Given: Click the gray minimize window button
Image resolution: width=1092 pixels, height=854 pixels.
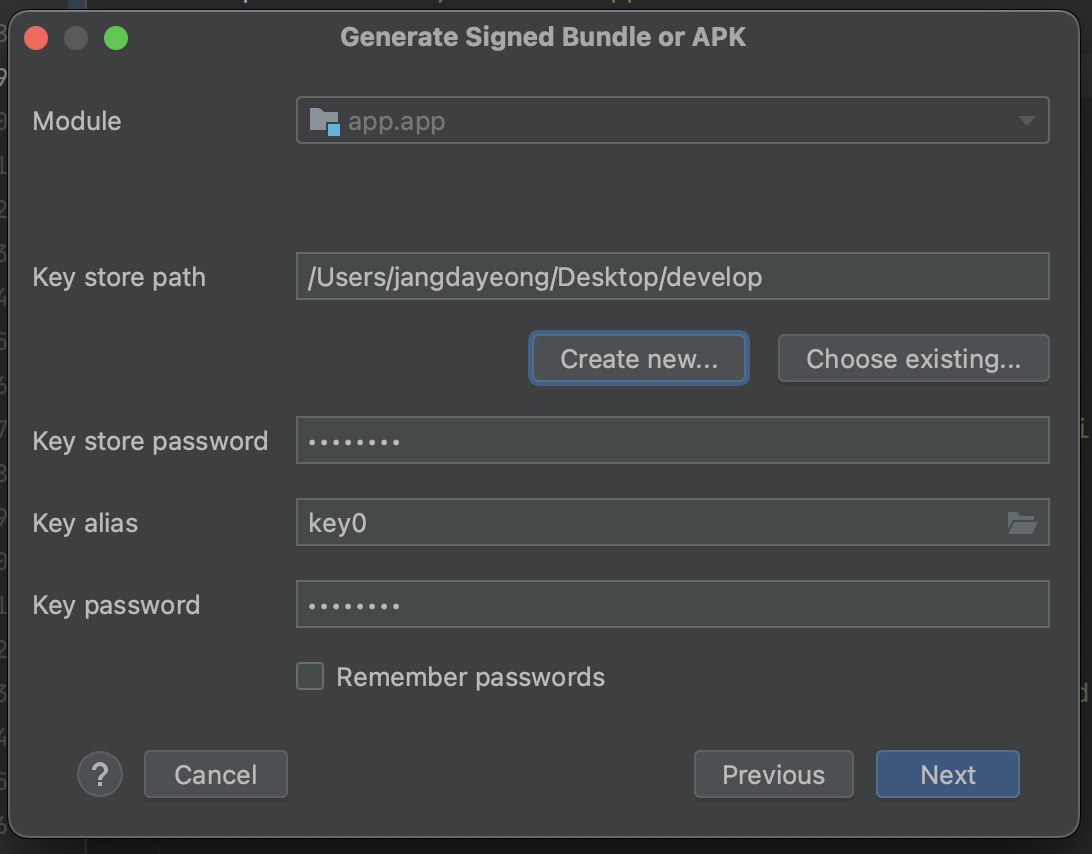Looking at the screenshot, I should (x=76, y=39).
